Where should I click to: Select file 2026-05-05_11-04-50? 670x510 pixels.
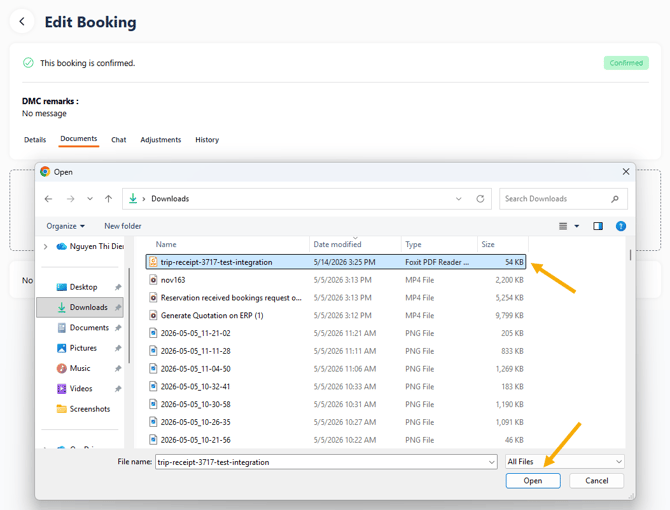[336, 369]
